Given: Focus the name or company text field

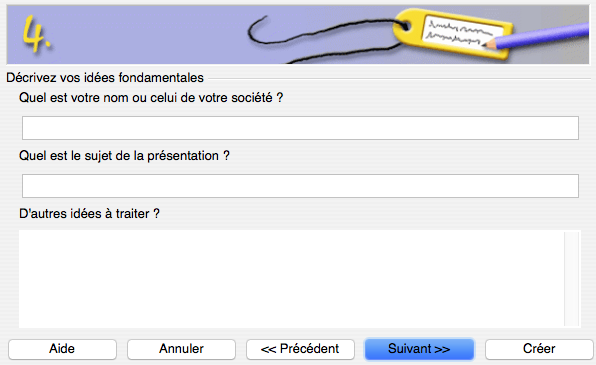Looking at the screenshot, I should click(x=300, y=128).
